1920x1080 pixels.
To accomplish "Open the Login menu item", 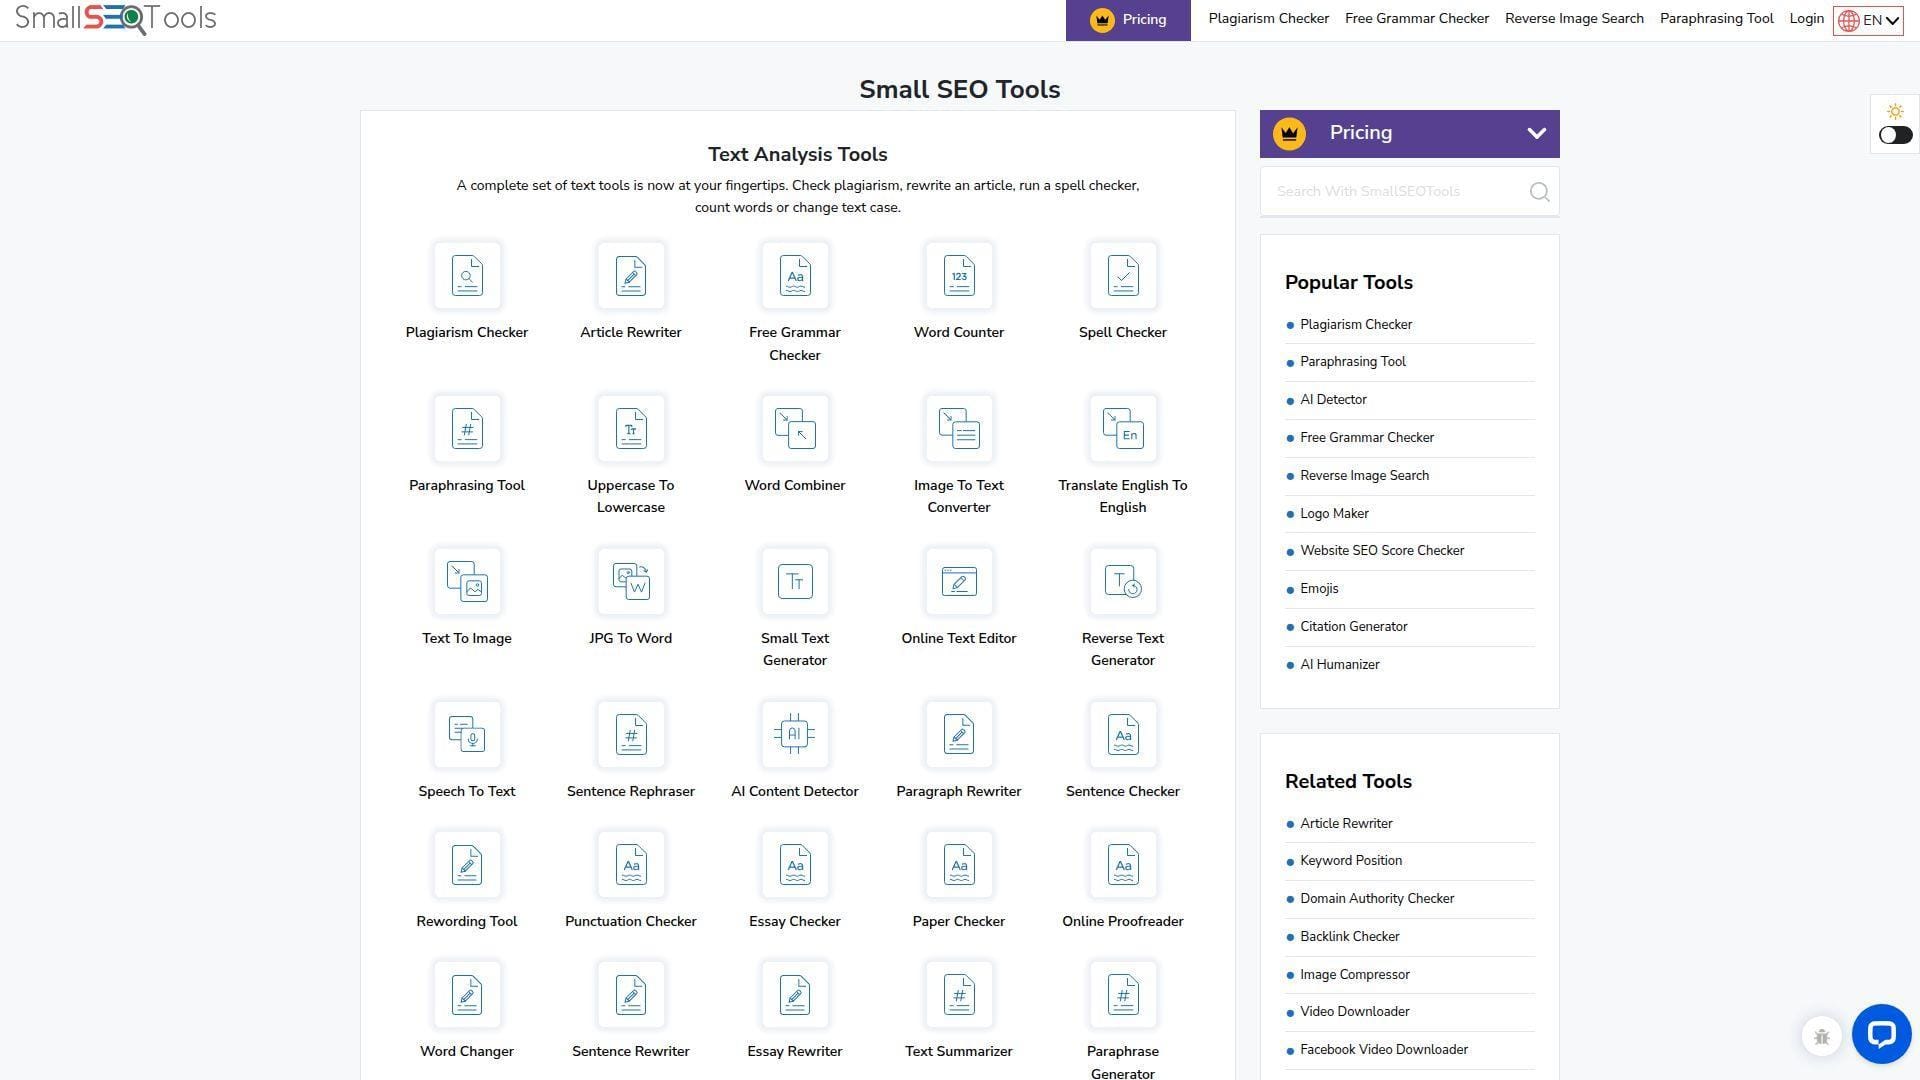I will 1806,18.
